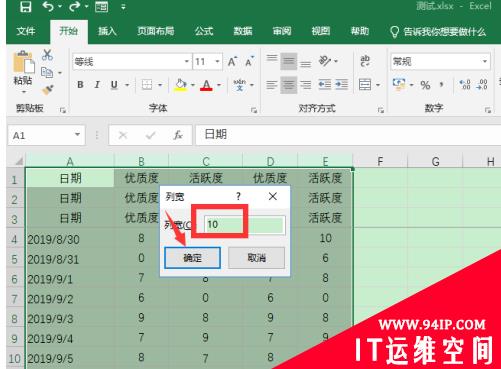Decrease the font size
The height and width of the screenshot is (369, 501).
coord(249,62)
